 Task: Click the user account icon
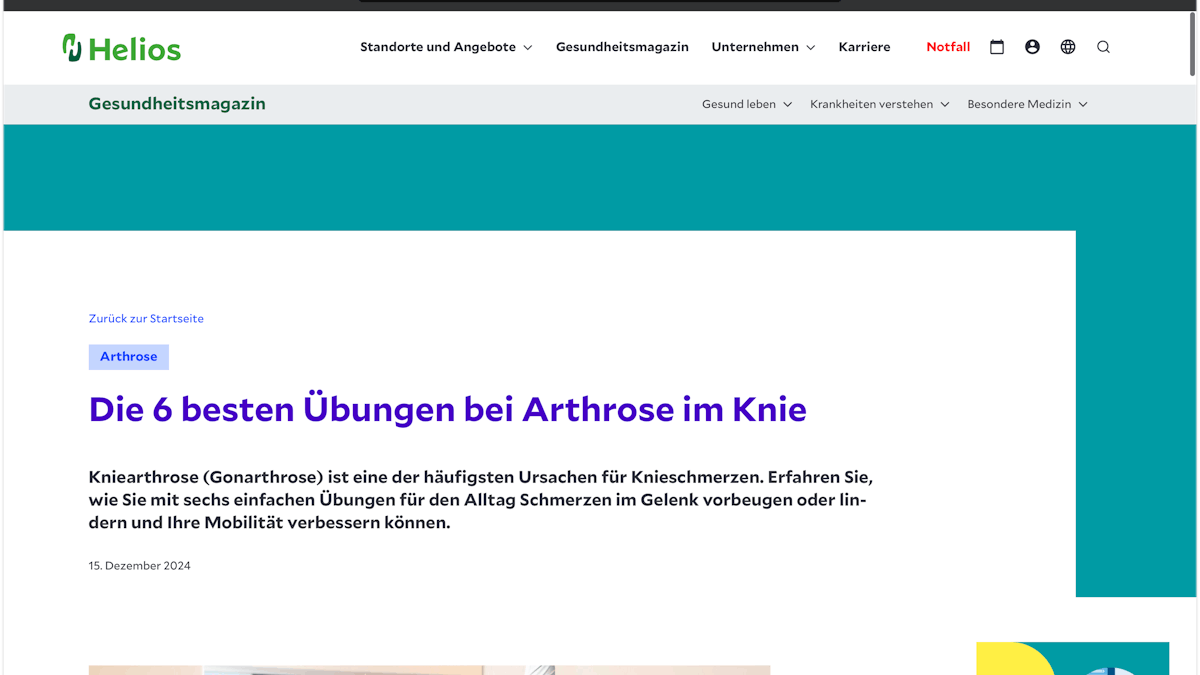1032,46
